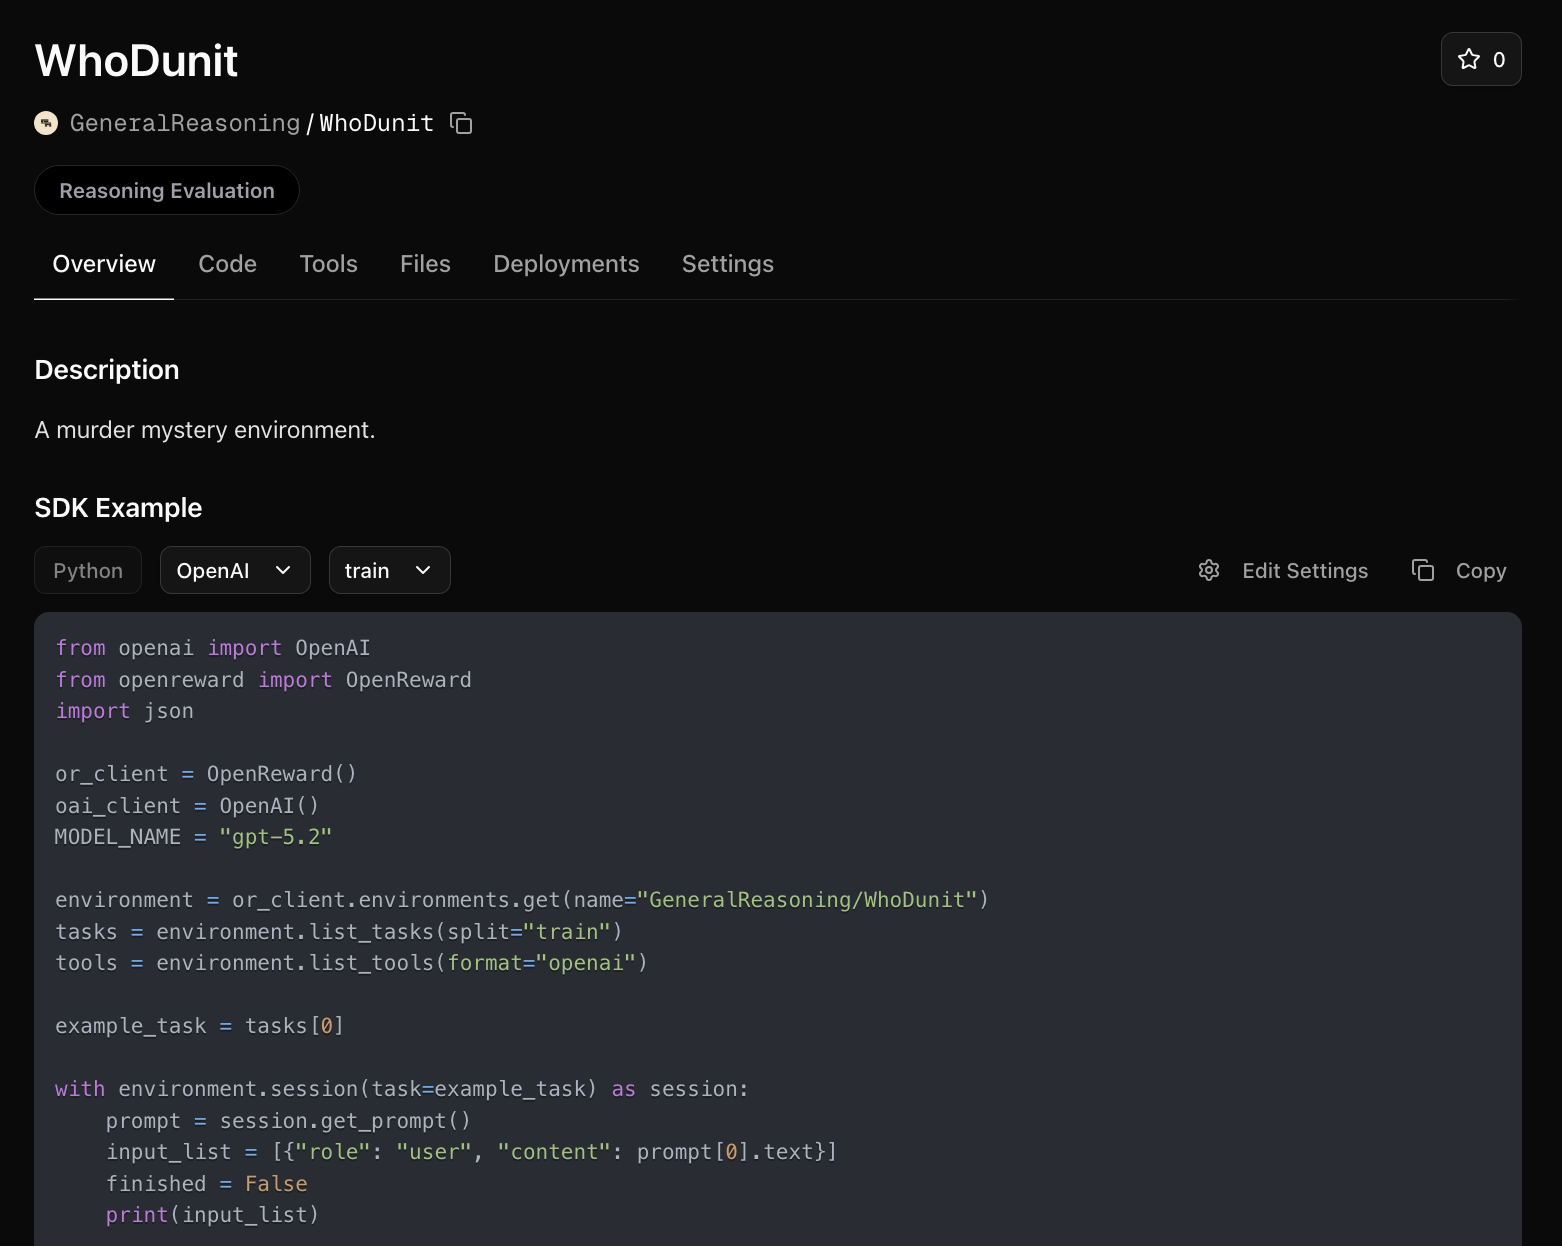Open the GeneralReasoning organization link

pyautogui.click(x=185, y=123)
